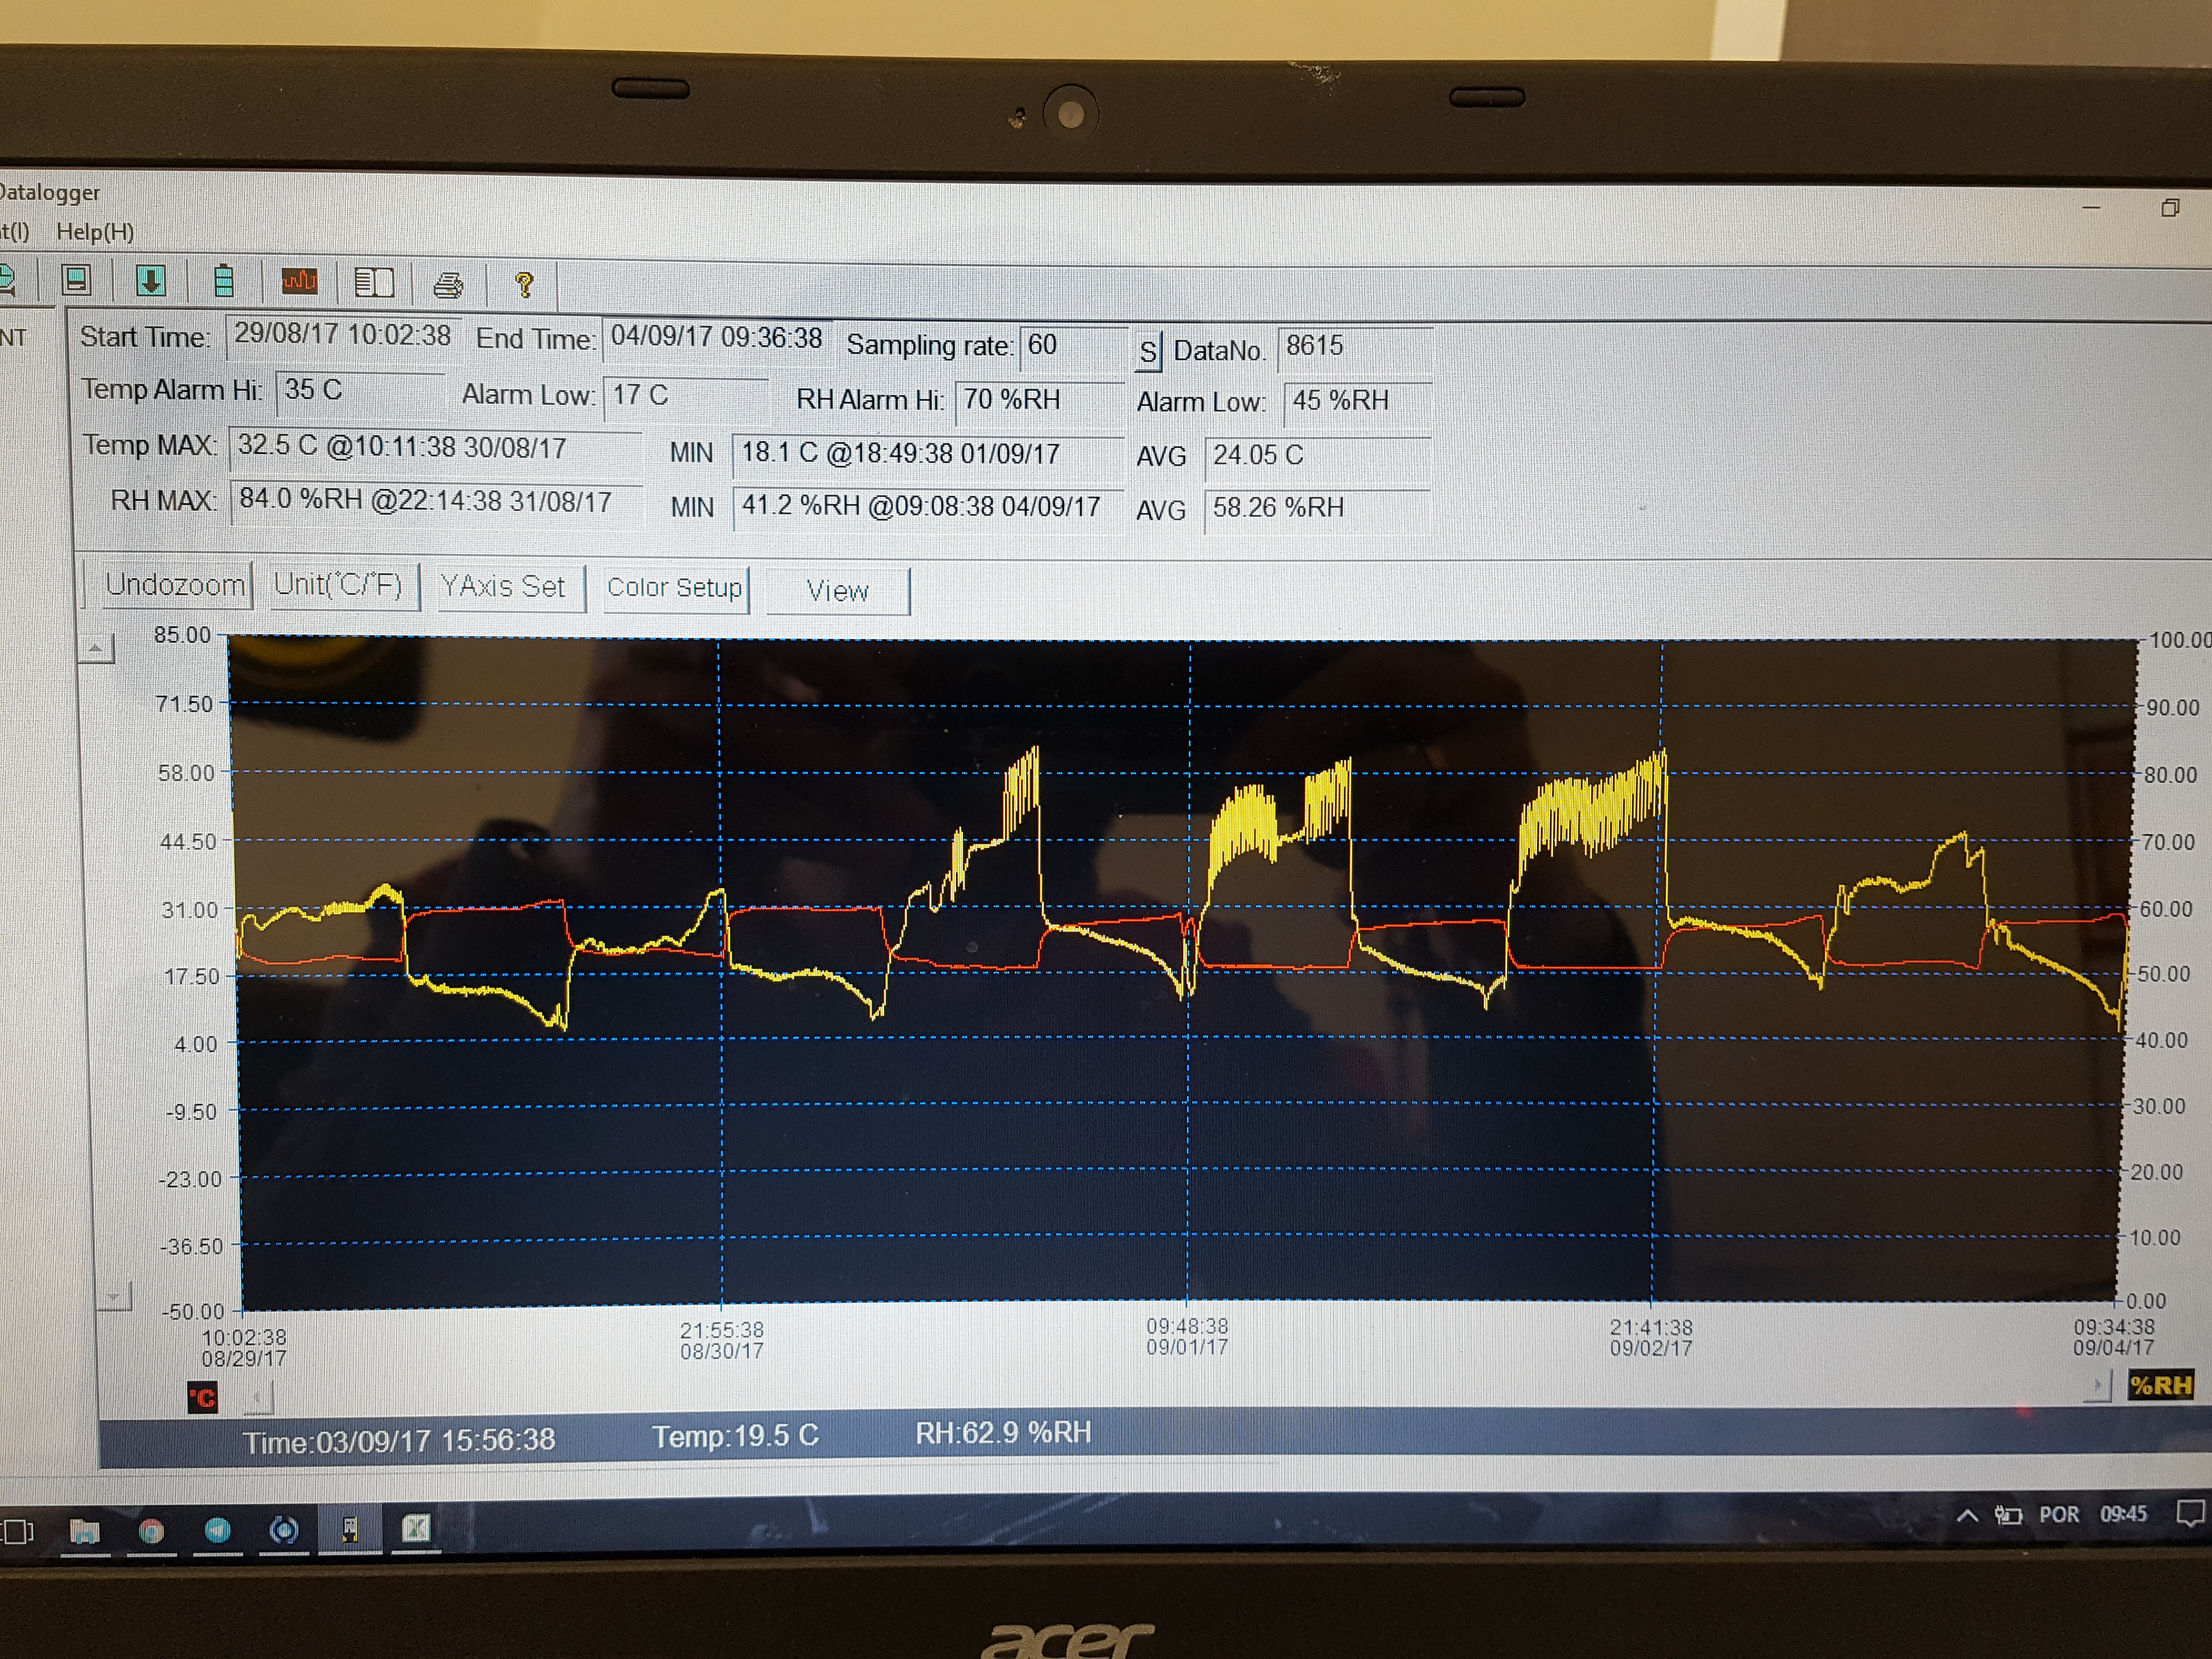This screenshot has width=2212, height=1659.
Task: Click the partially visible connect logger icon
Action: (x=6, y=279)
